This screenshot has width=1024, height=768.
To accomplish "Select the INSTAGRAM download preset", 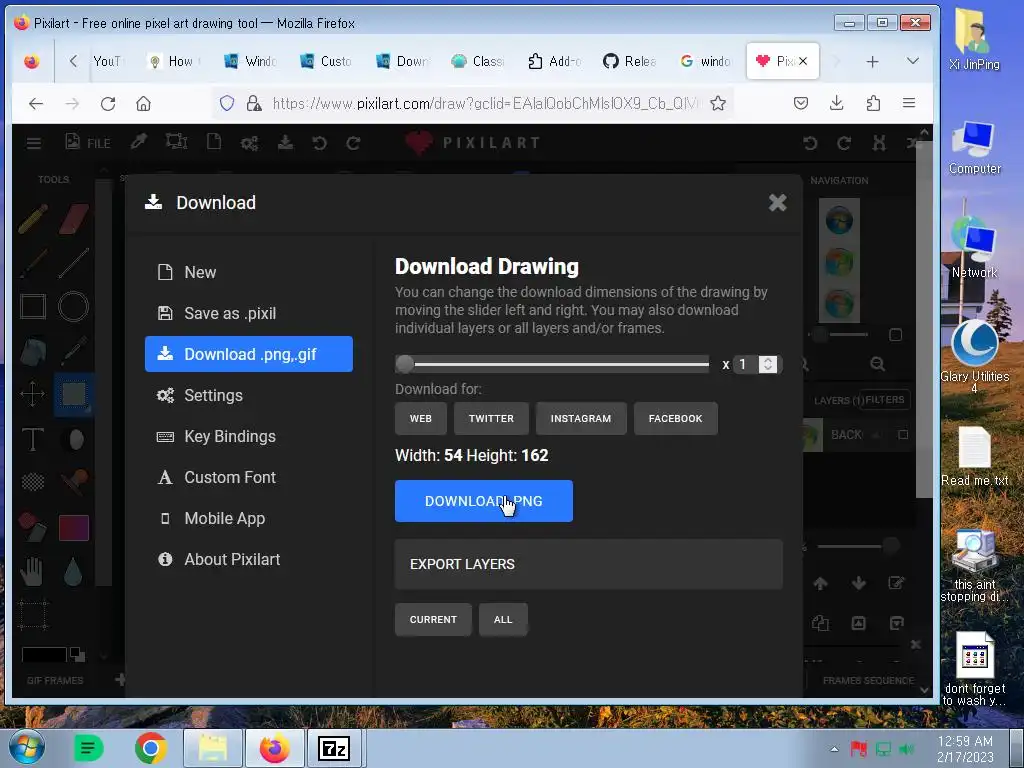I will click(581, 419).
